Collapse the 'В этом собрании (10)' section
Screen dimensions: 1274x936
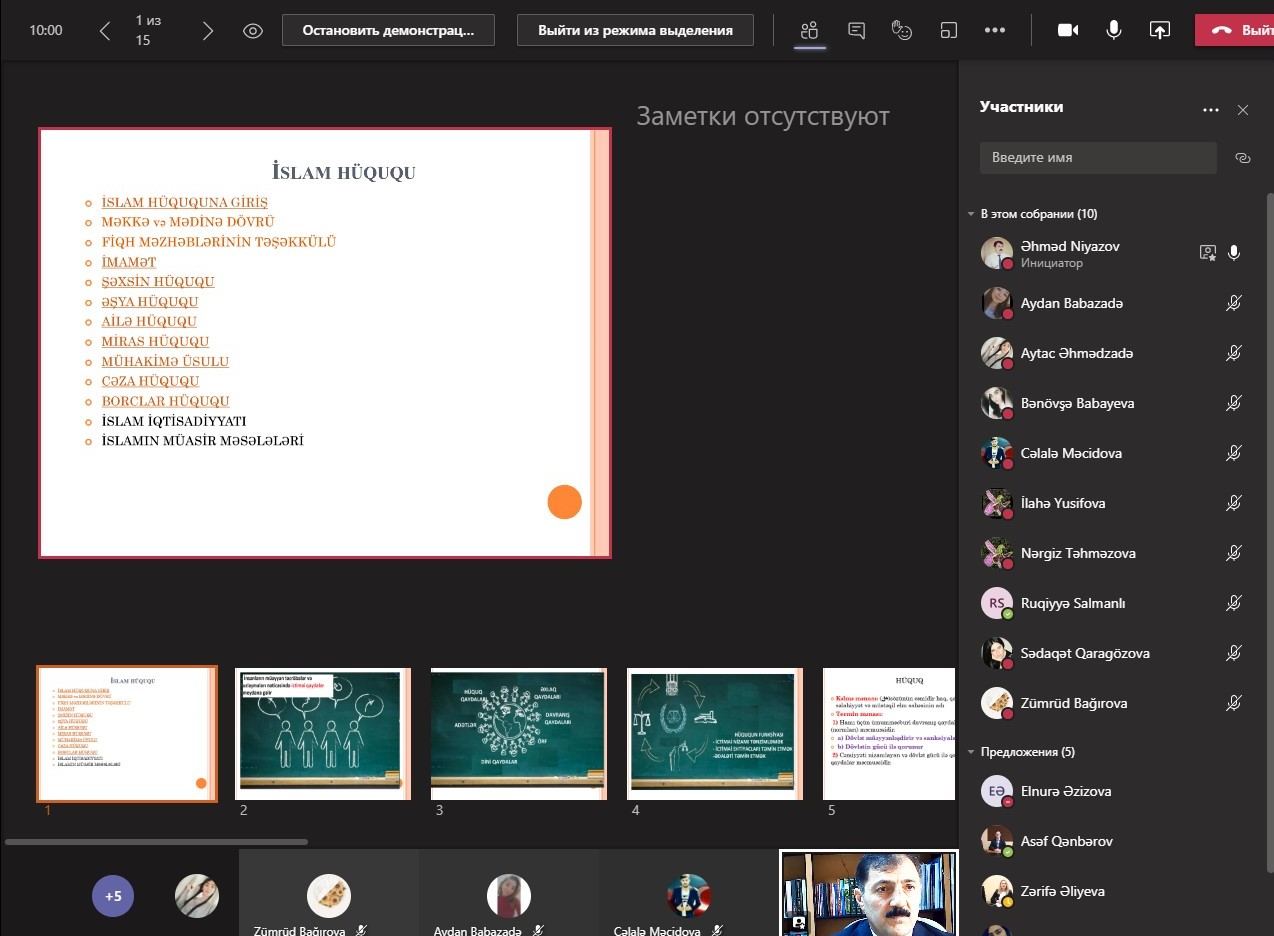pos(970,214)
